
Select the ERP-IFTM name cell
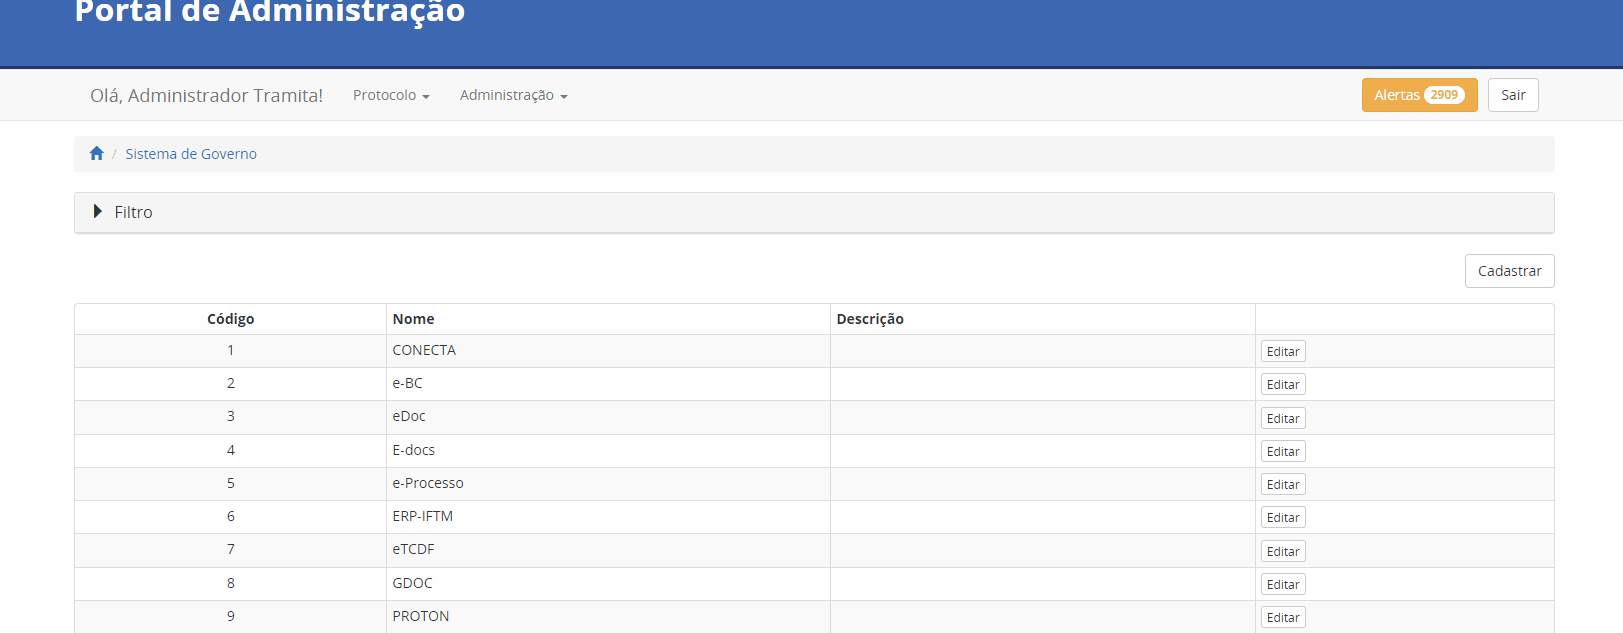608,517
